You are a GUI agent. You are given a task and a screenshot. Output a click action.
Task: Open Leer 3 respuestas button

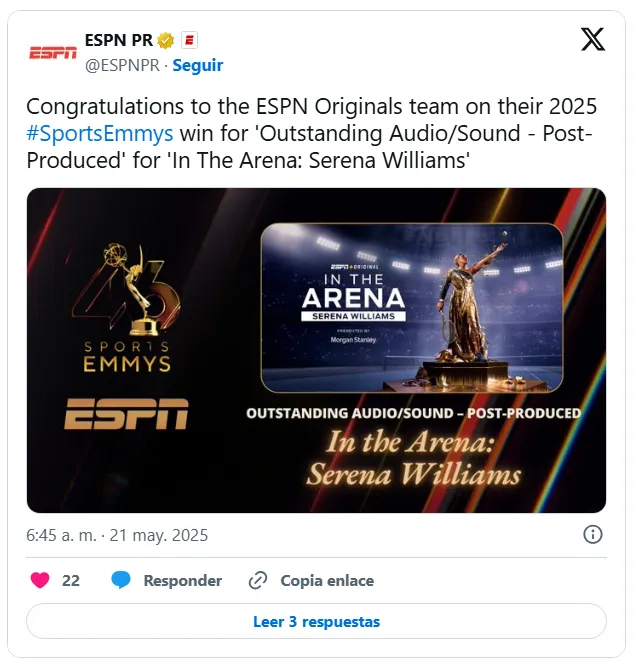[x=316, y=621]
